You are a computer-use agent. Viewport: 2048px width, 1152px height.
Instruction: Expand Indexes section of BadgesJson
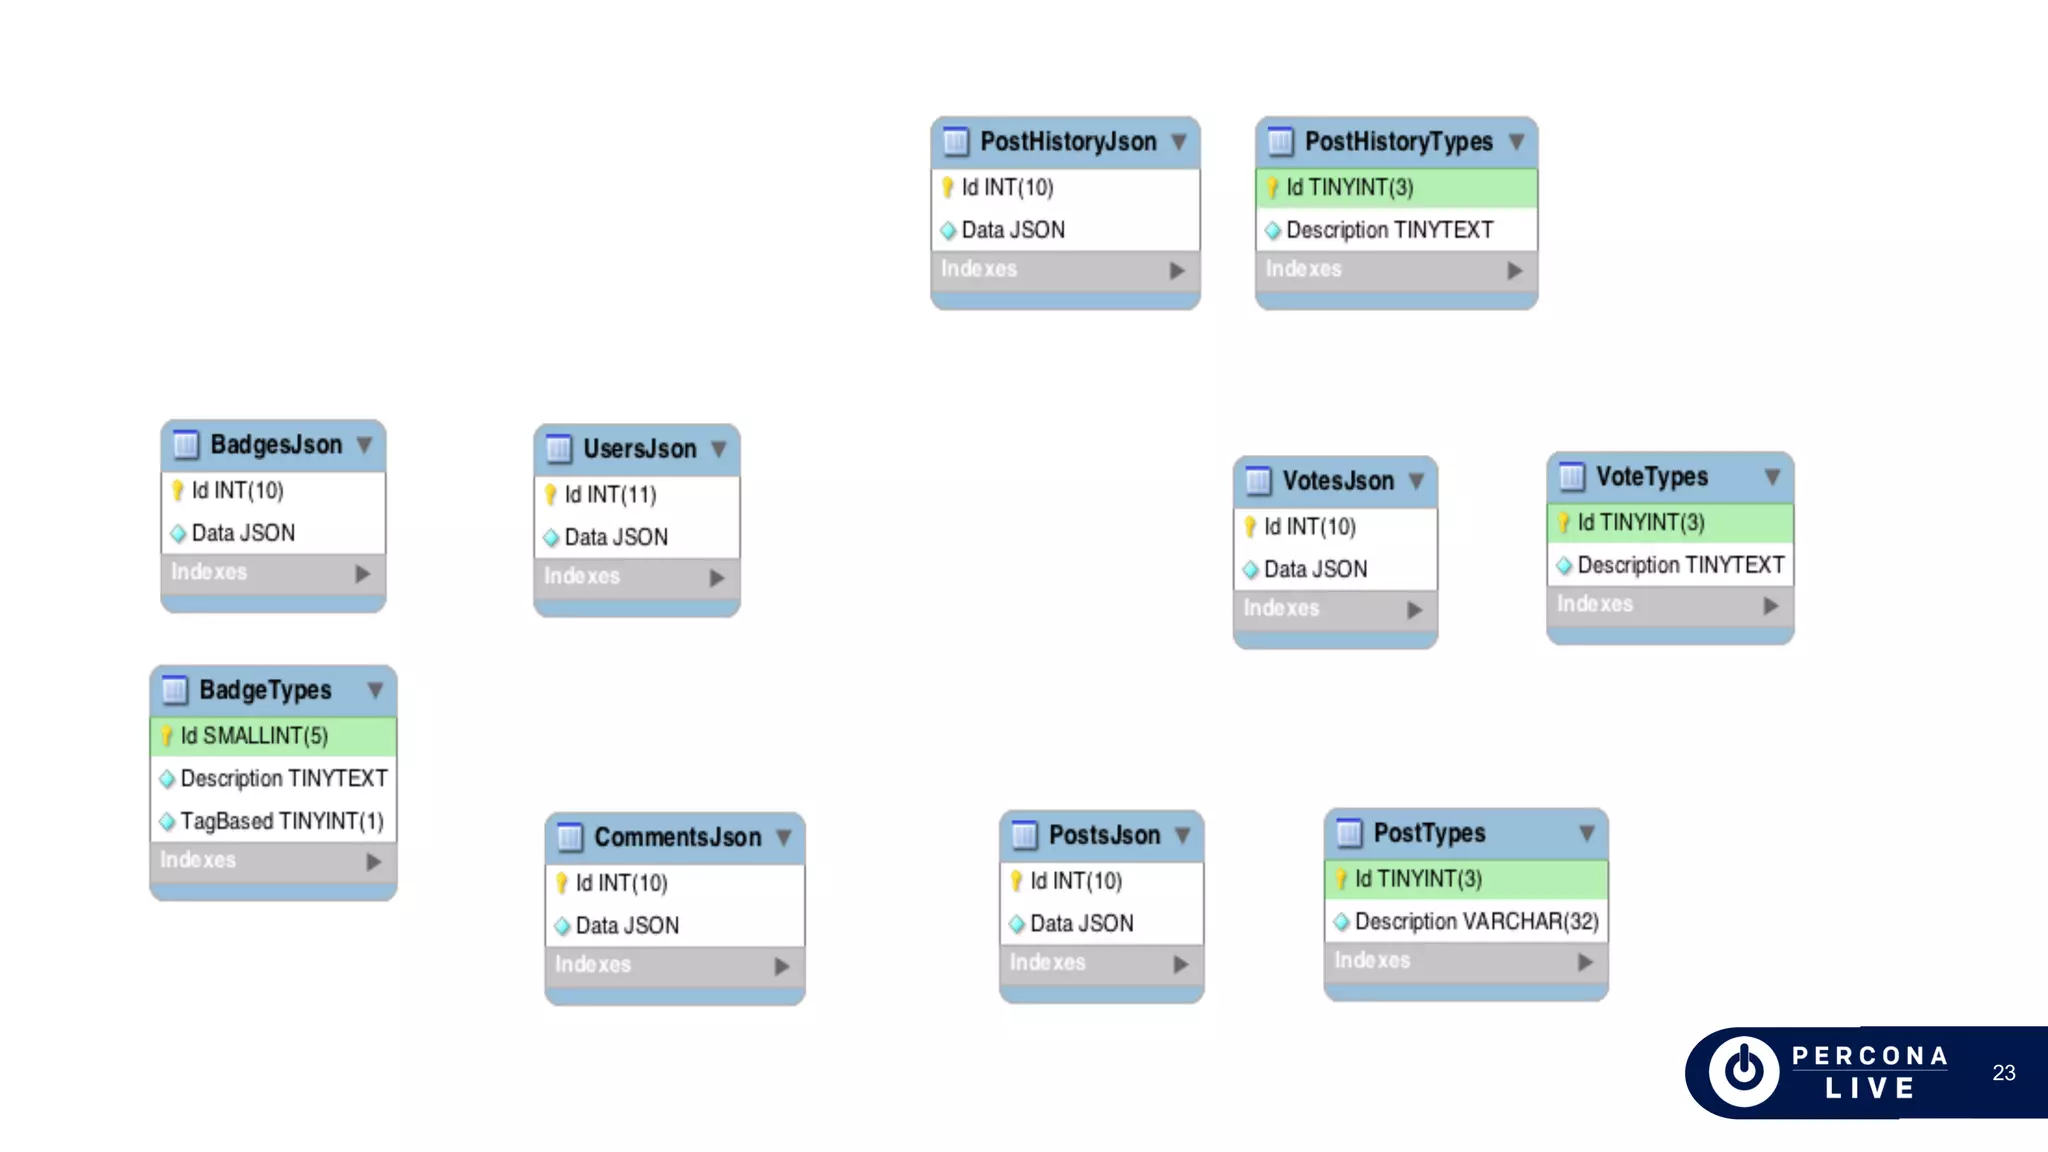362,574
